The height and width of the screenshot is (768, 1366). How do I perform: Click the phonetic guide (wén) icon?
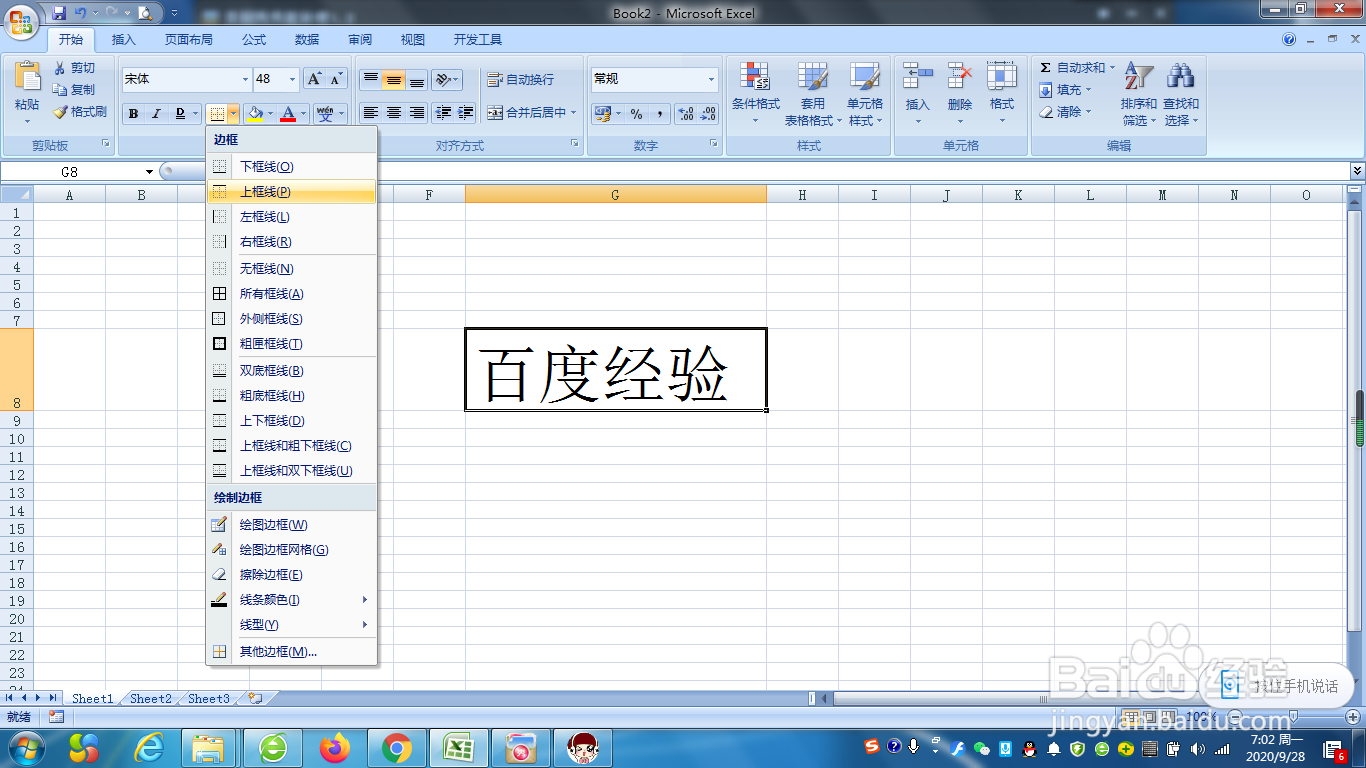(x=325, y=114)
